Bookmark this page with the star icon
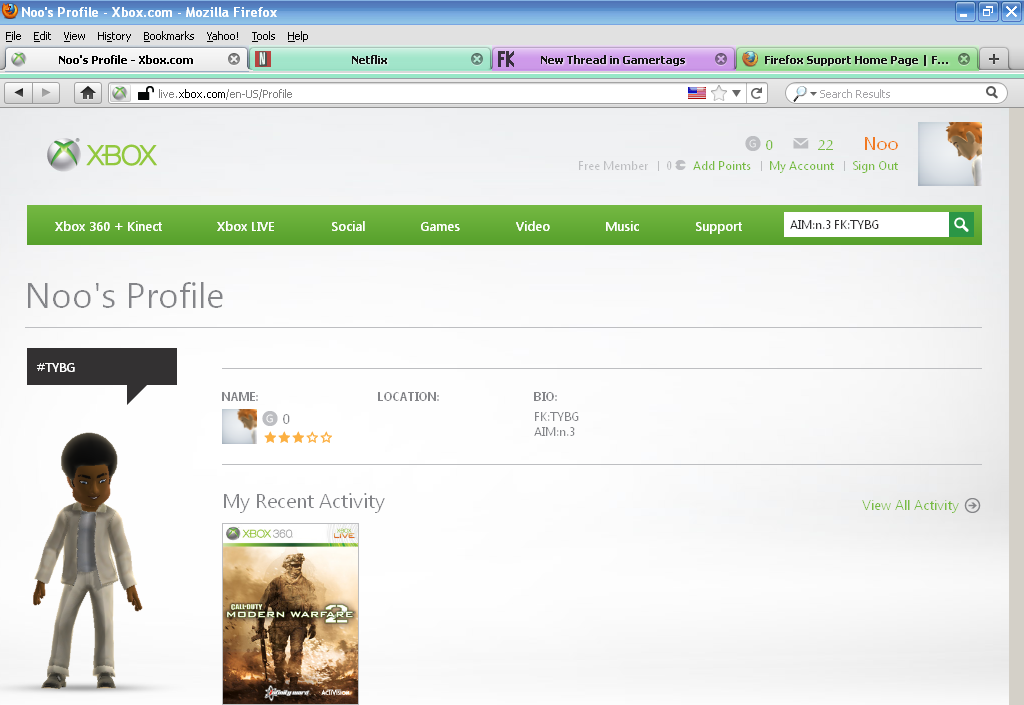1024x705 pixels. tap(718, 93)
